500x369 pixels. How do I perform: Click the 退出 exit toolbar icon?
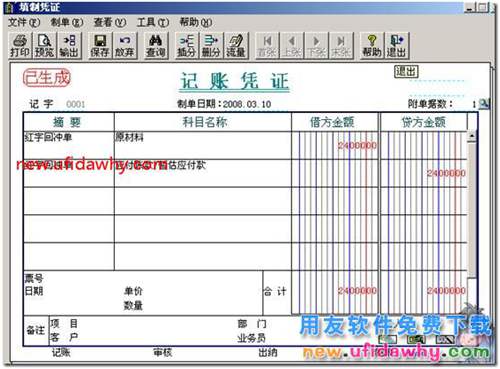396,46
